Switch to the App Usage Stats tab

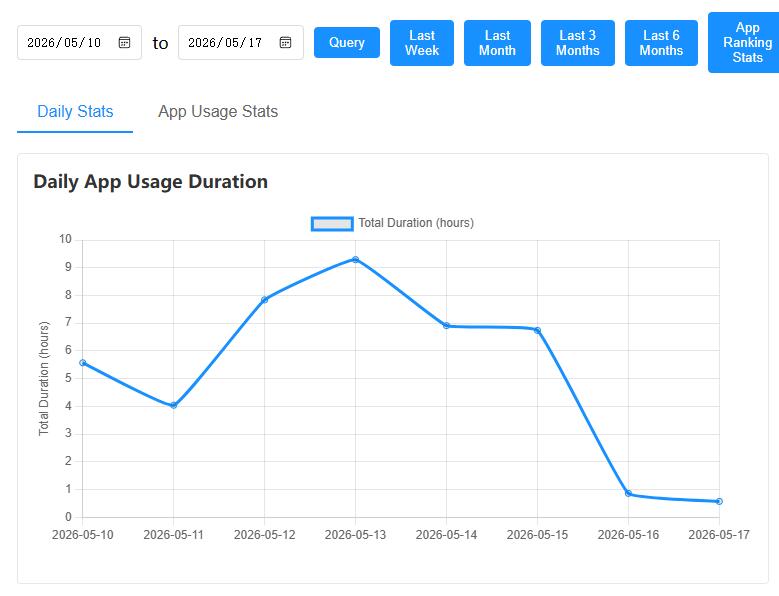[x=218, y=112]
